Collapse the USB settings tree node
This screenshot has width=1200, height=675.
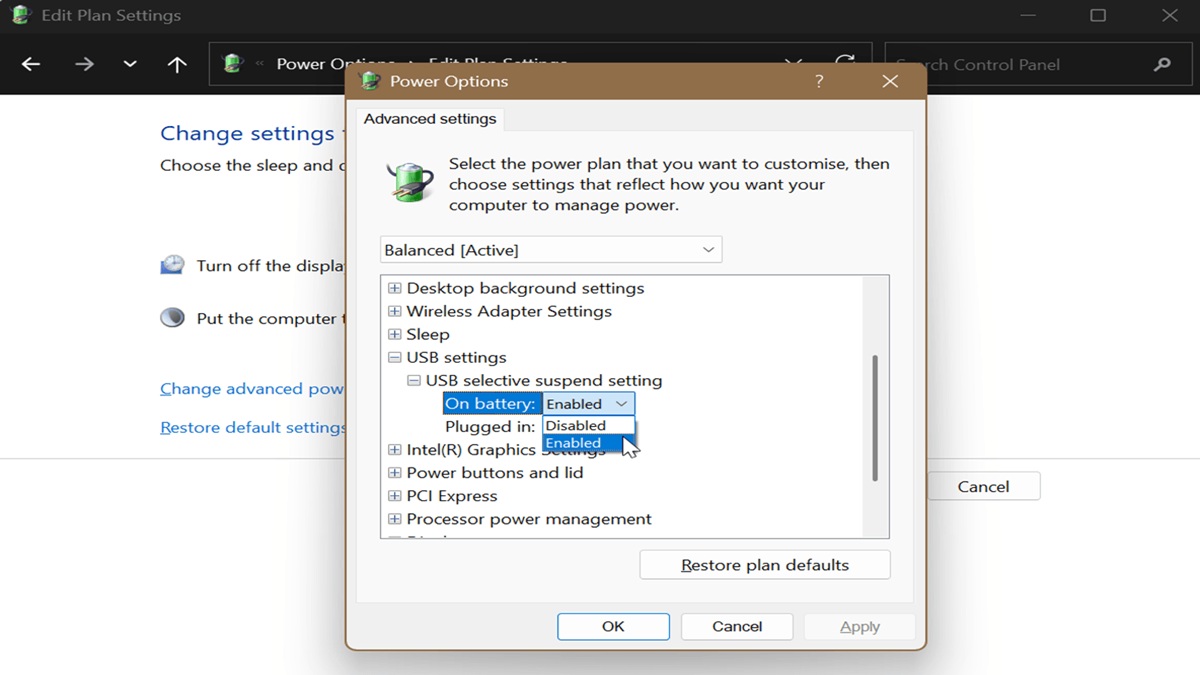click(x=394, y=357)
